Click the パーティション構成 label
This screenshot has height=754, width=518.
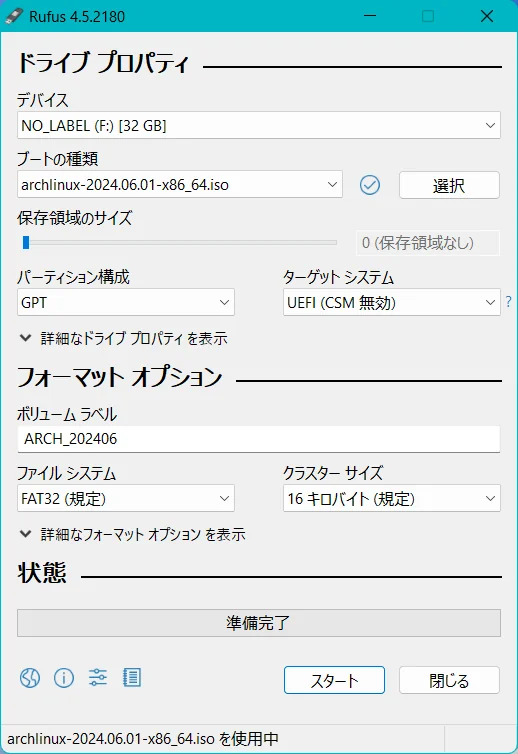(x=74, y=277)
